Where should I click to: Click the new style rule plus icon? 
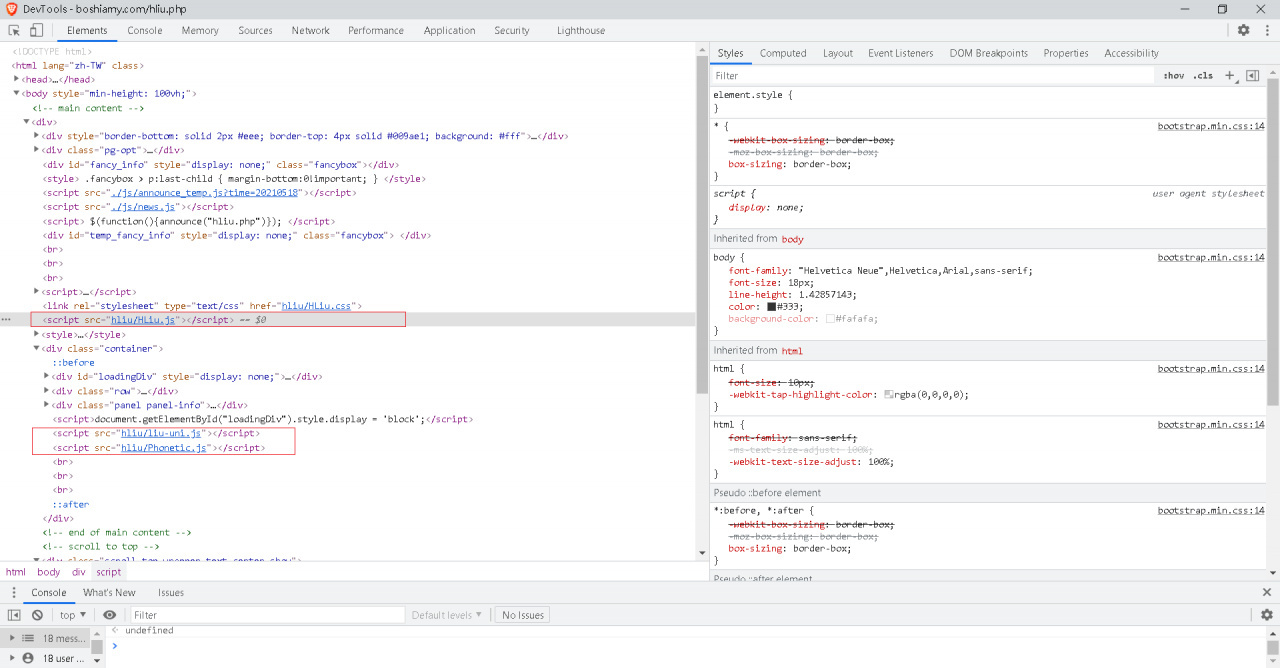tap(1230, 75)
